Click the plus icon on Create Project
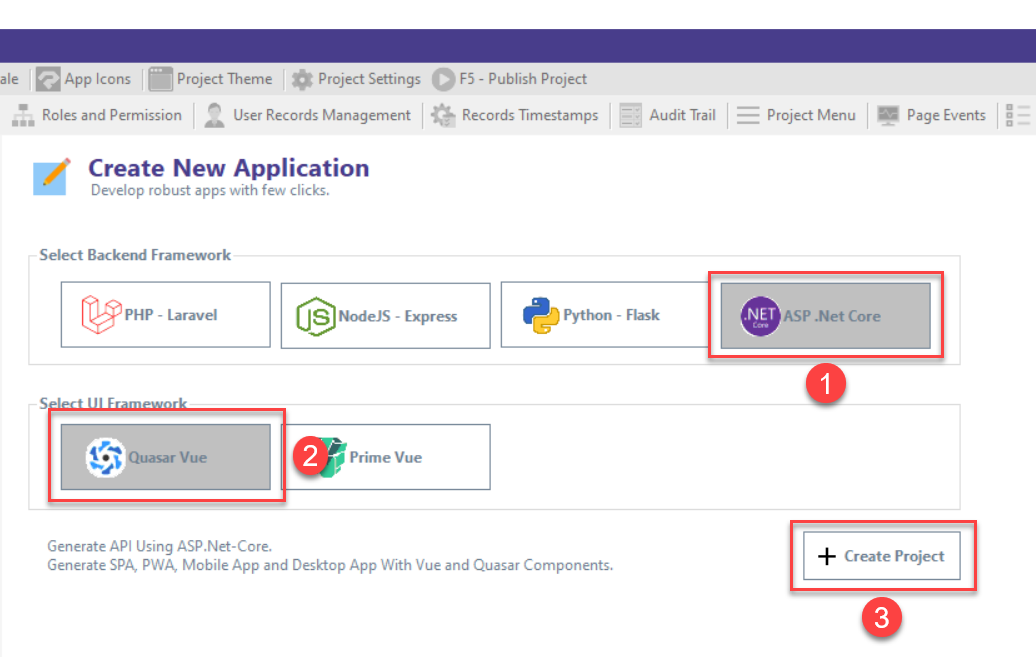1036x657 pixels. pyautogui.click(x=827, y=557)
